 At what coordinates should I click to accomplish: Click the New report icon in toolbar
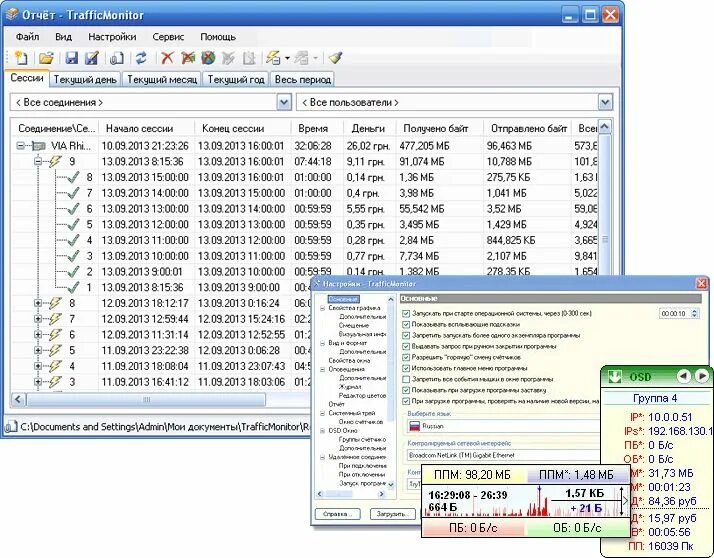(21, 58)
